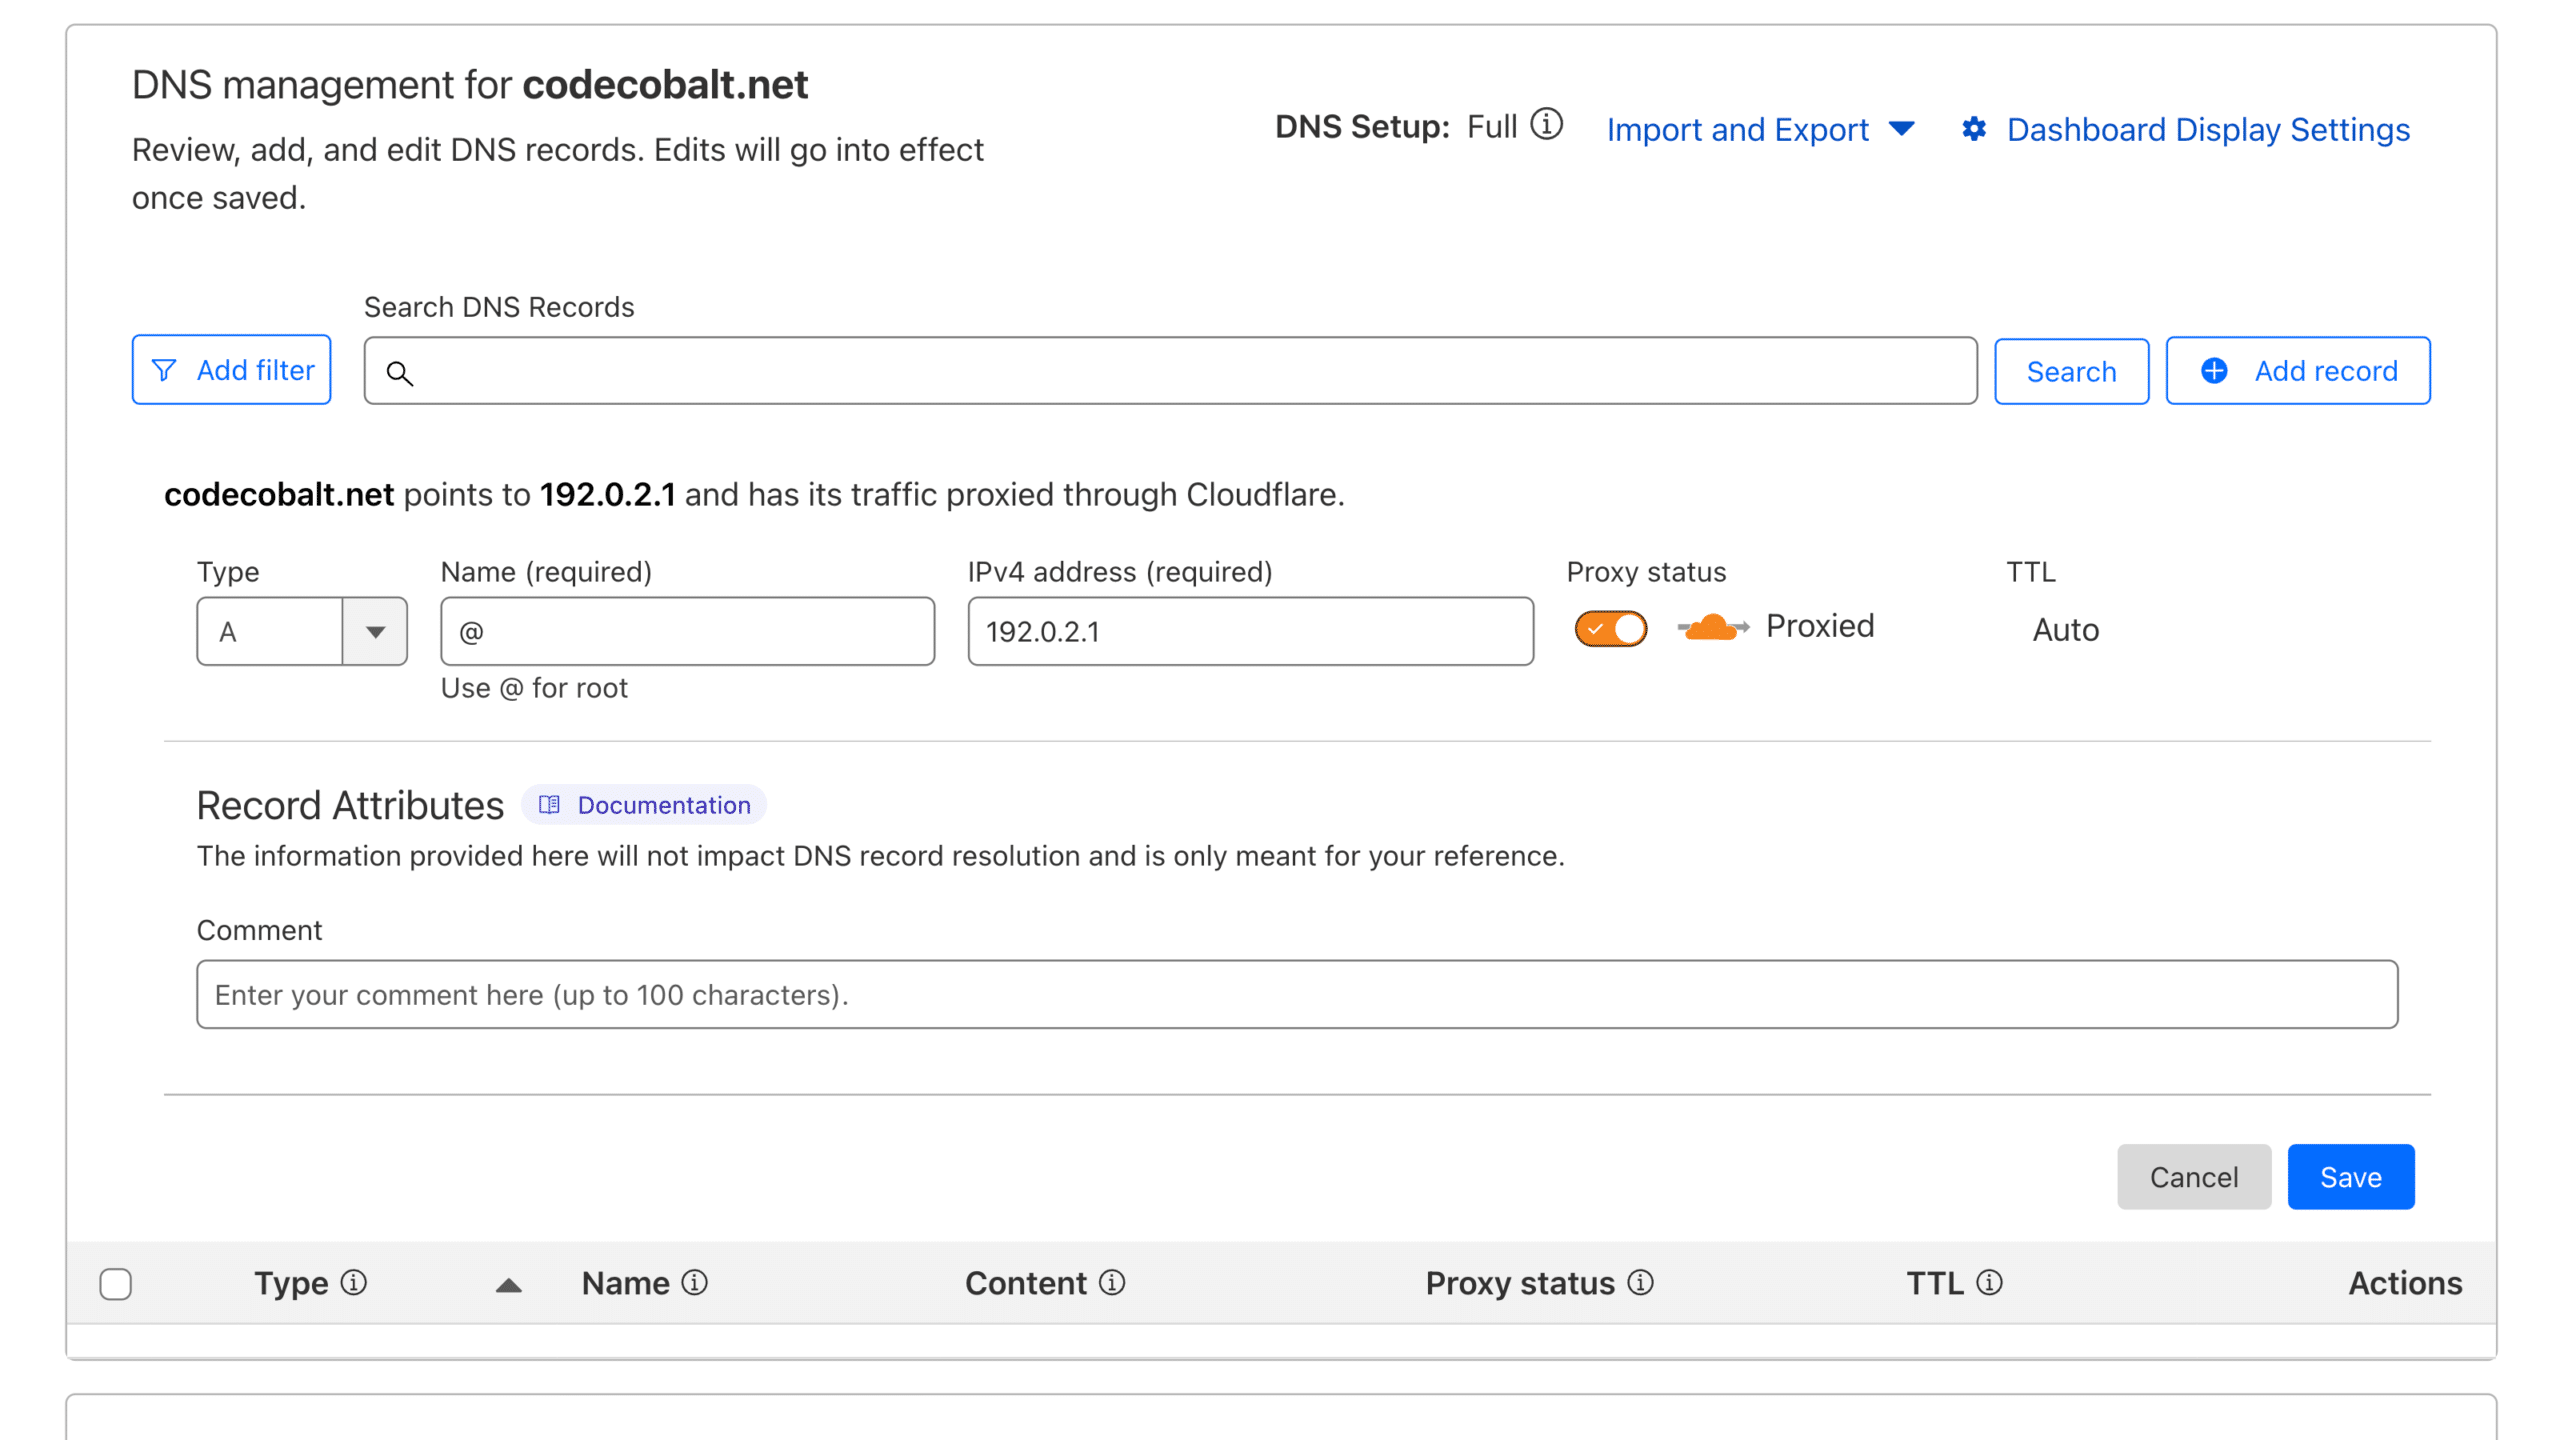Screen dimensions: 2560x1440
Task: Expand the Import and Export menu
Action: pyautogui.click(x=1762, y=129)
